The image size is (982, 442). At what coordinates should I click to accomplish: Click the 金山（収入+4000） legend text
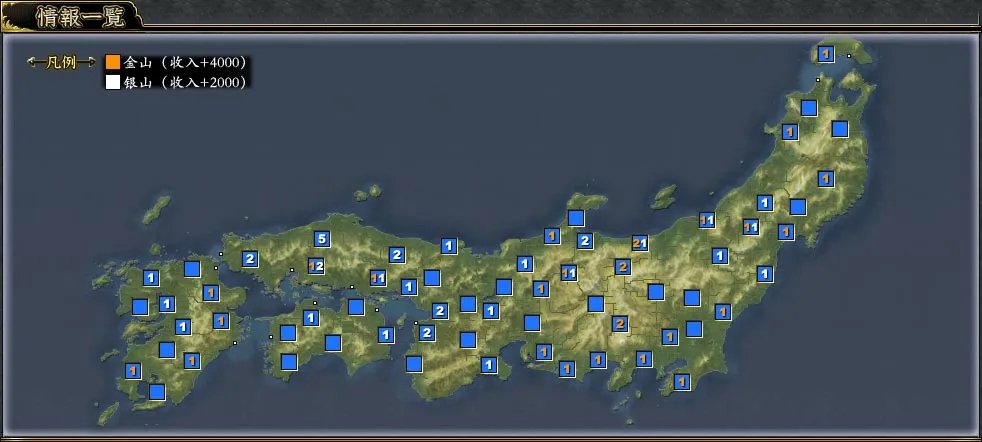click(186, 63)
